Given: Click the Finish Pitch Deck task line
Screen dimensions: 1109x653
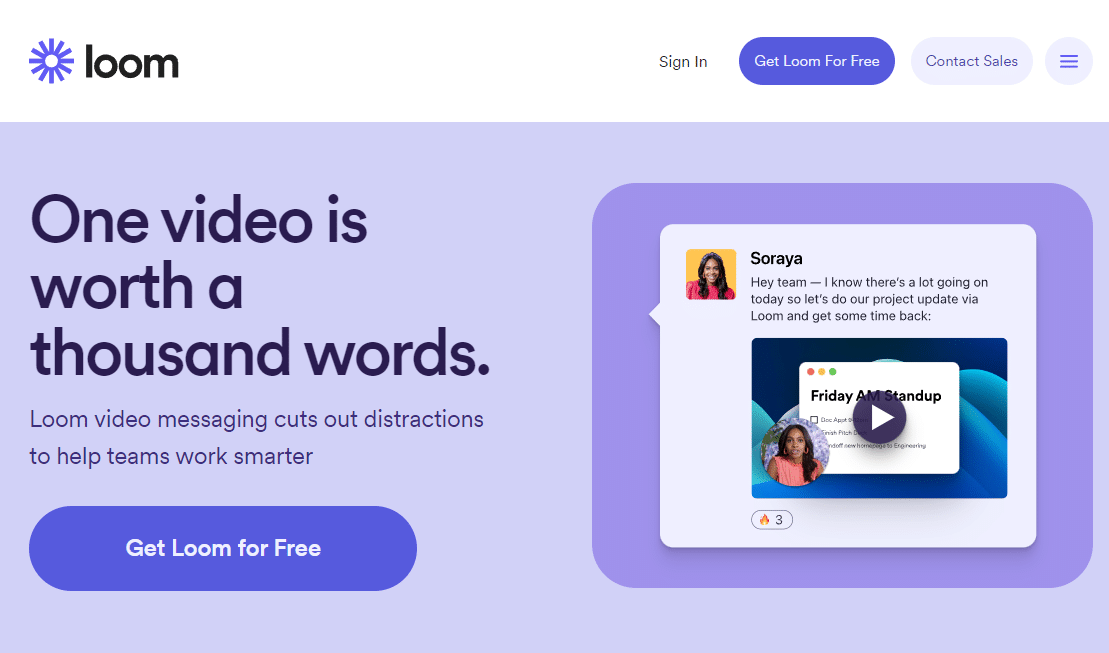Looking at the screenshot, I should (x=841, y=432).
